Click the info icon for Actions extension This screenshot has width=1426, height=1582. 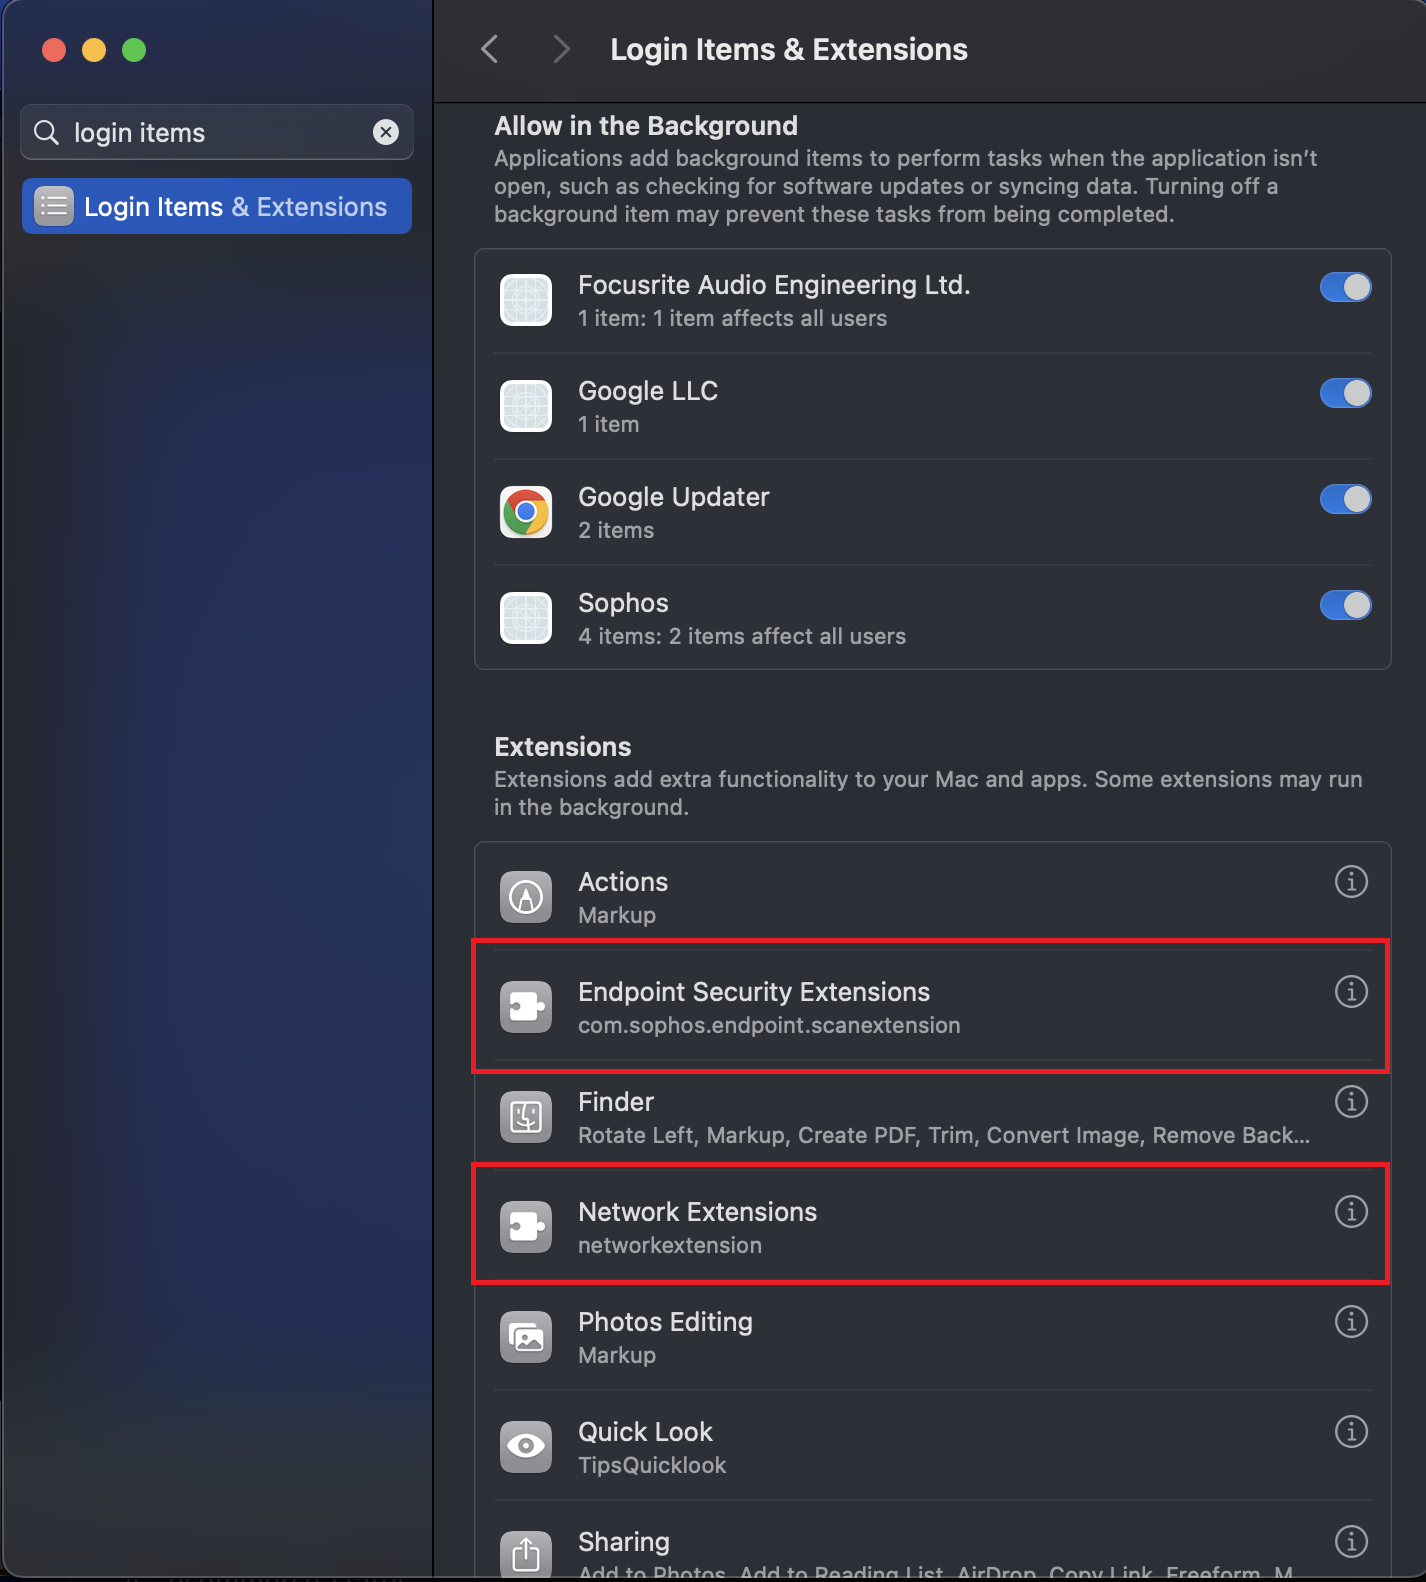point(1351,882)
